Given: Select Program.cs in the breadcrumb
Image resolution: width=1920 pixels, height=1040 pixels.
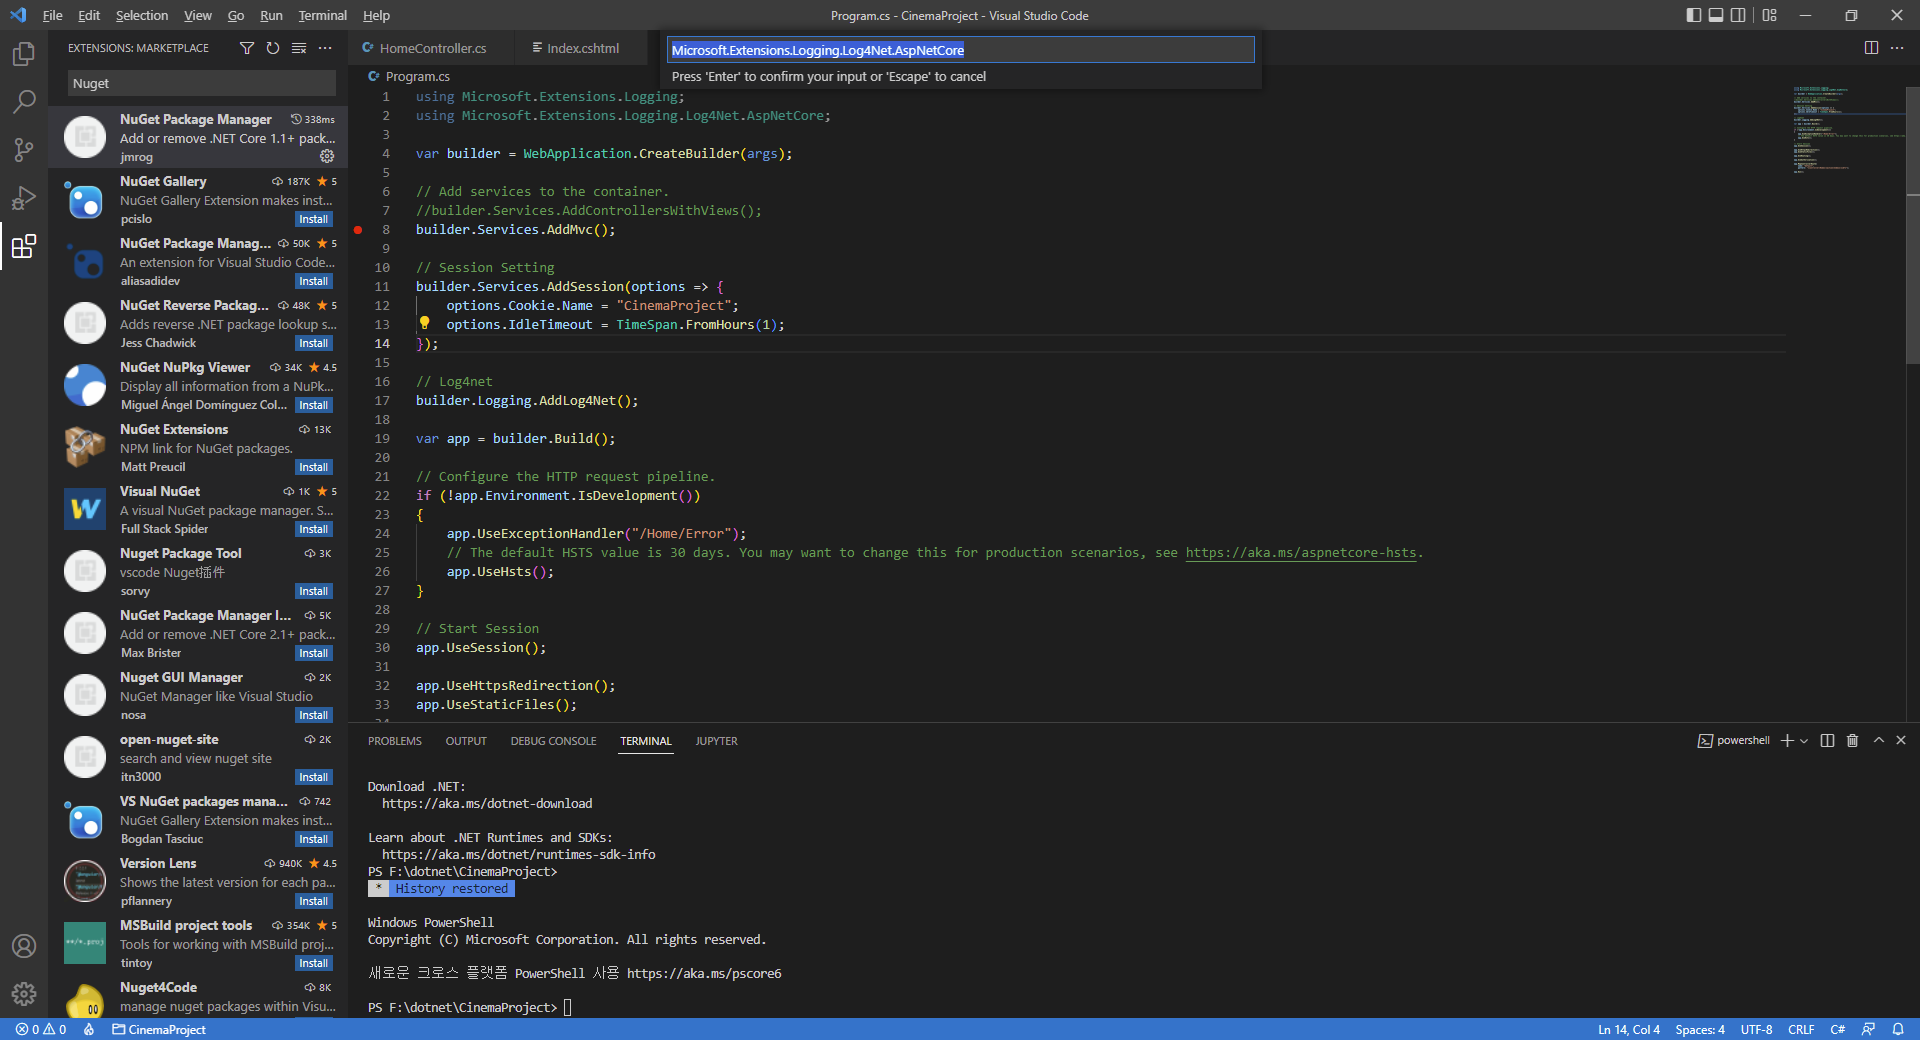Looking at the screenshot, I should (409, 76).
